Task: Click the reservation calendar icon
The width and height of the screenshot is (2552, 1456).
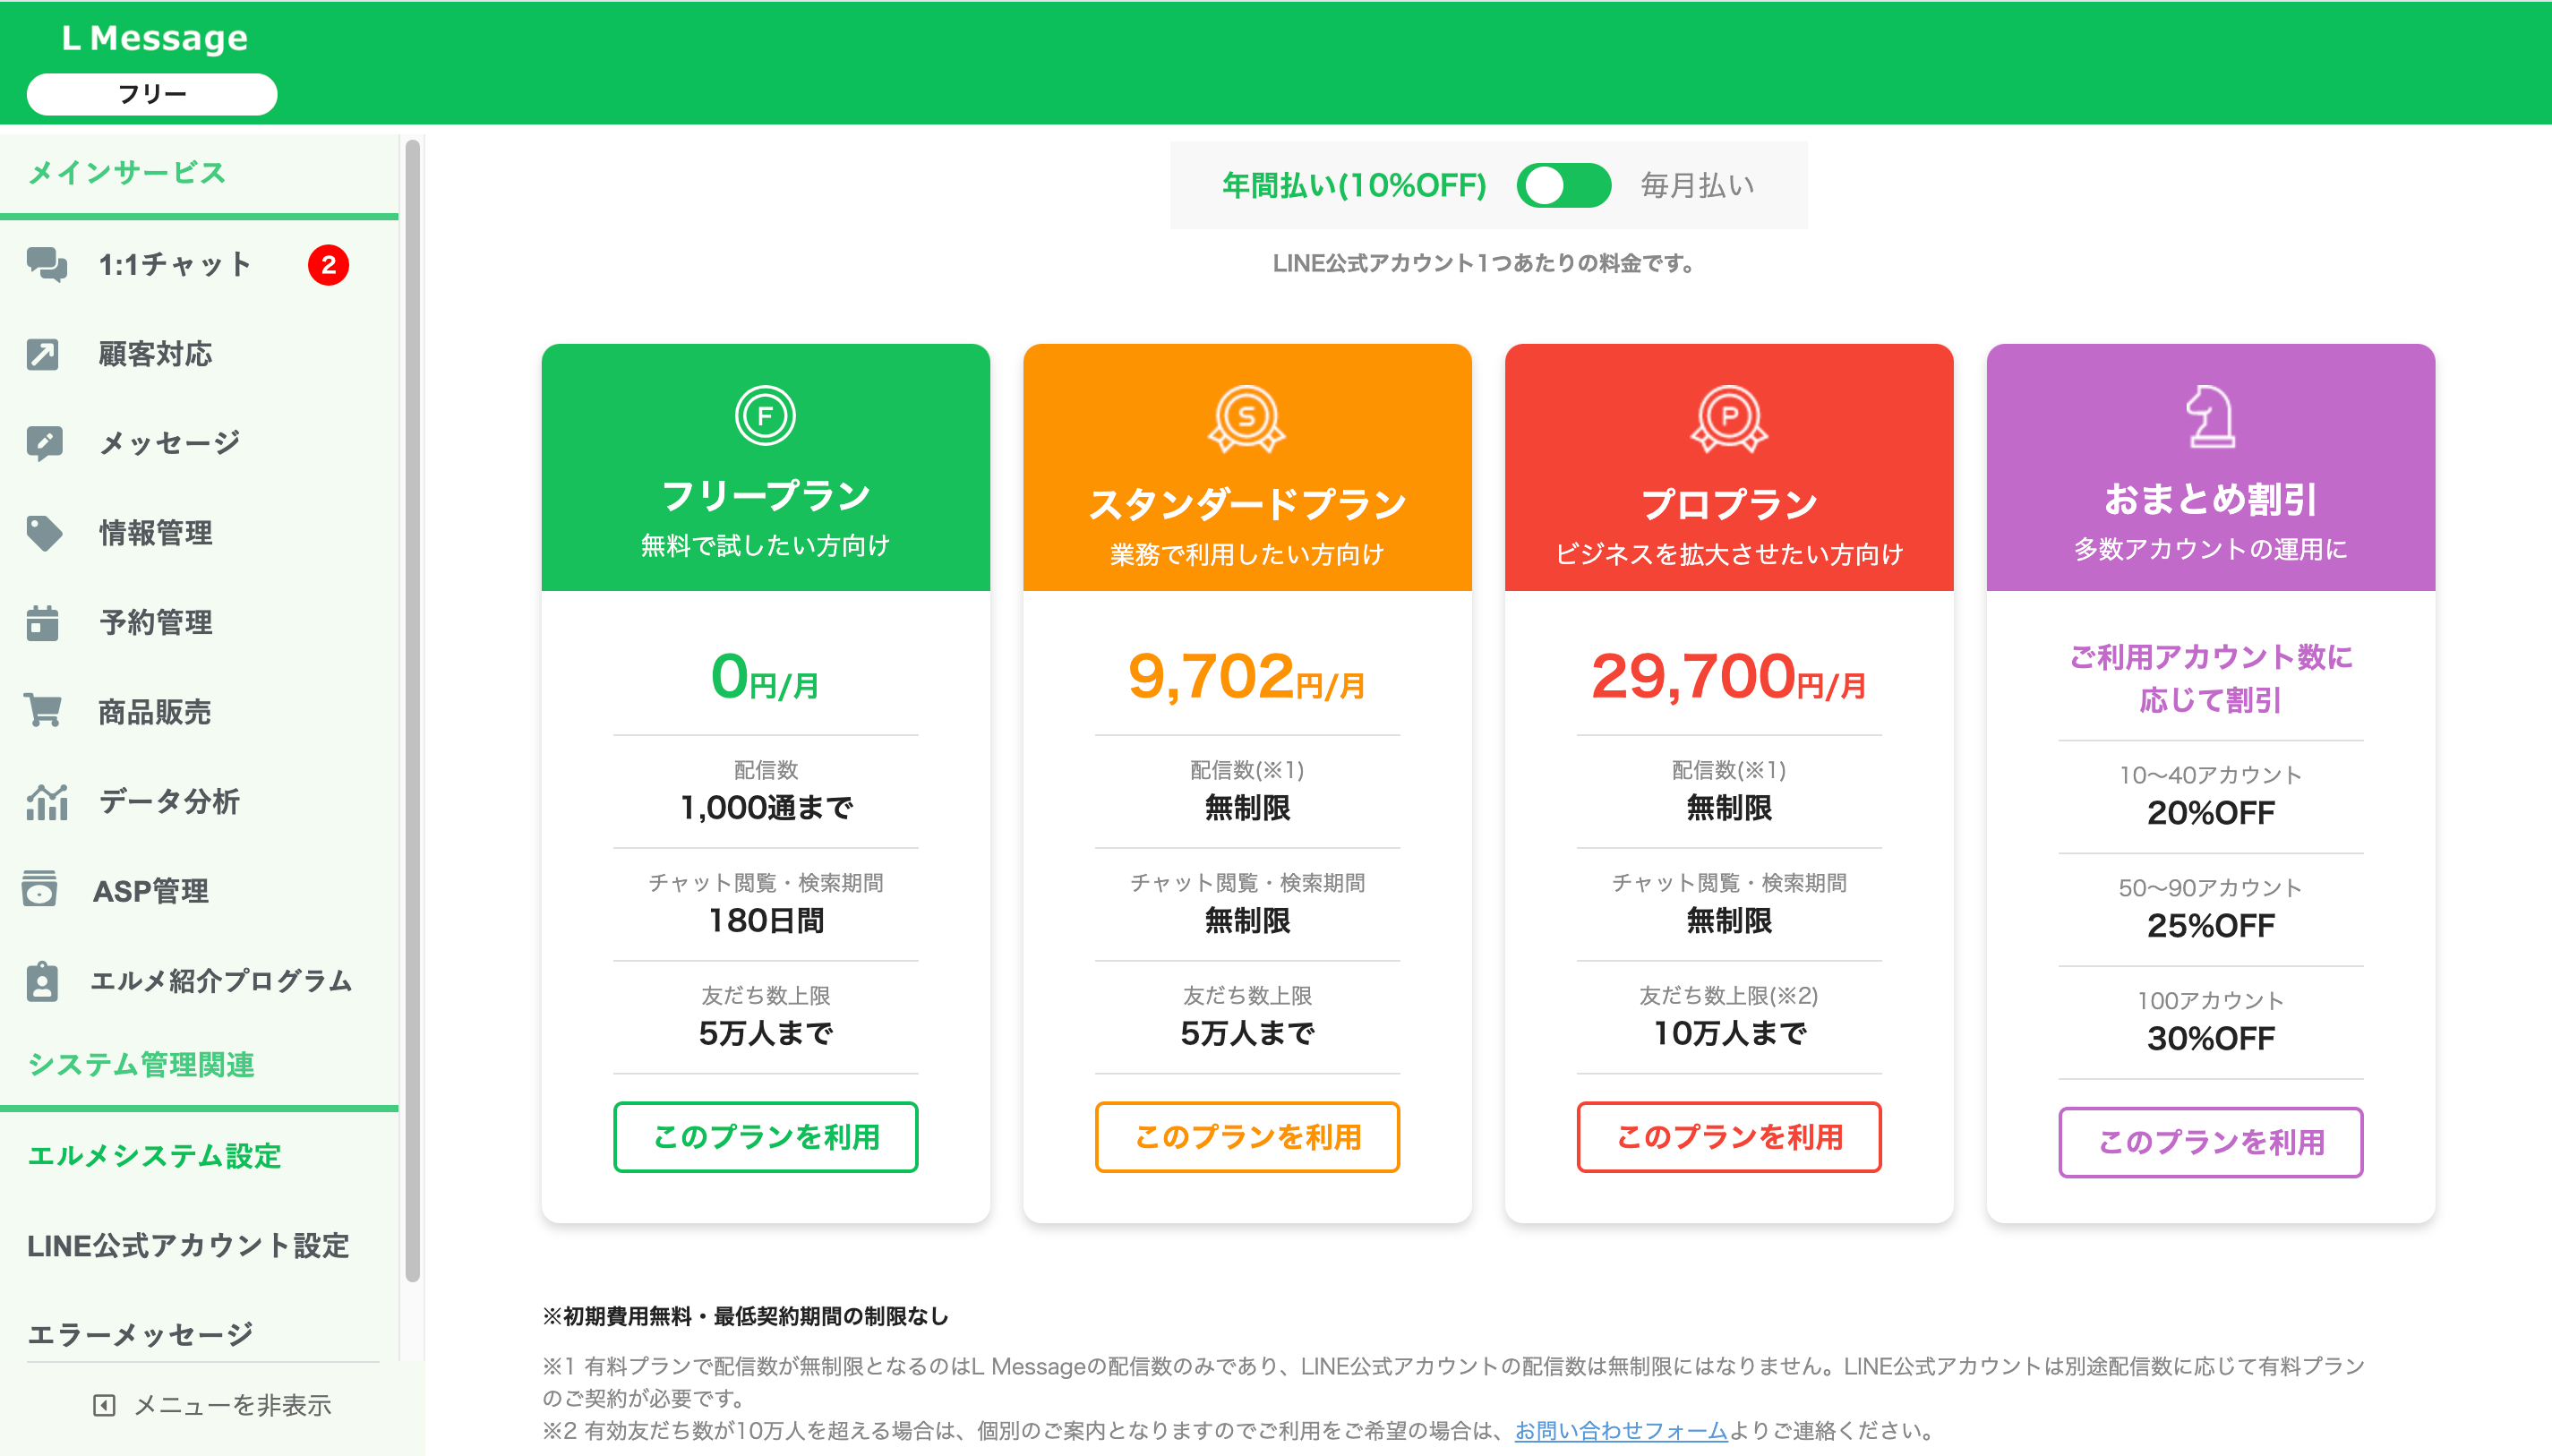Action: (42, 622)
